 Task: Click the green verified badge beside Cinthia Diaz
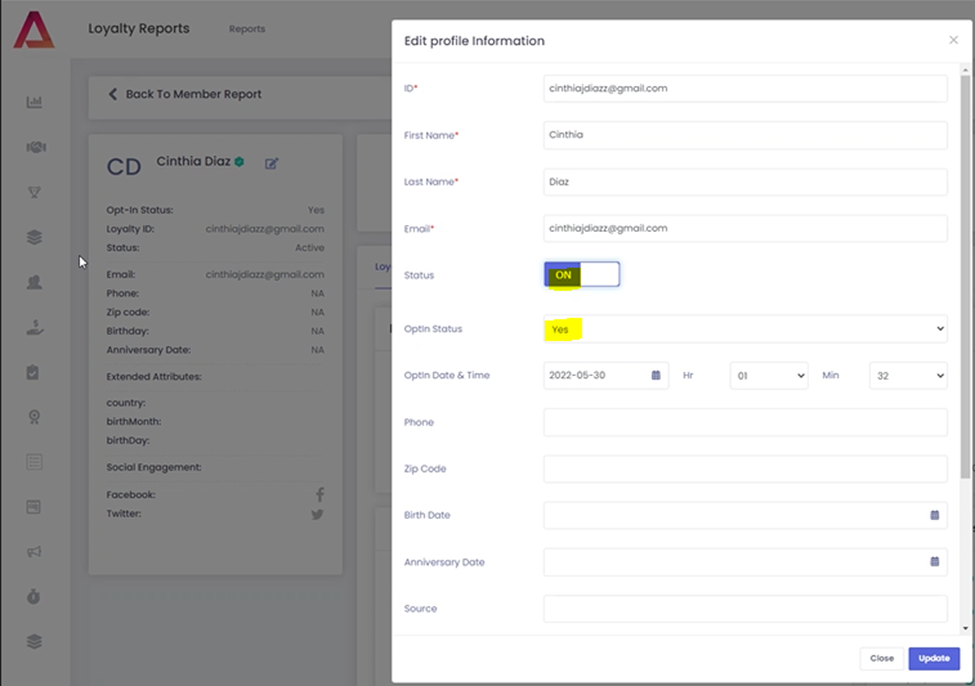239,162
